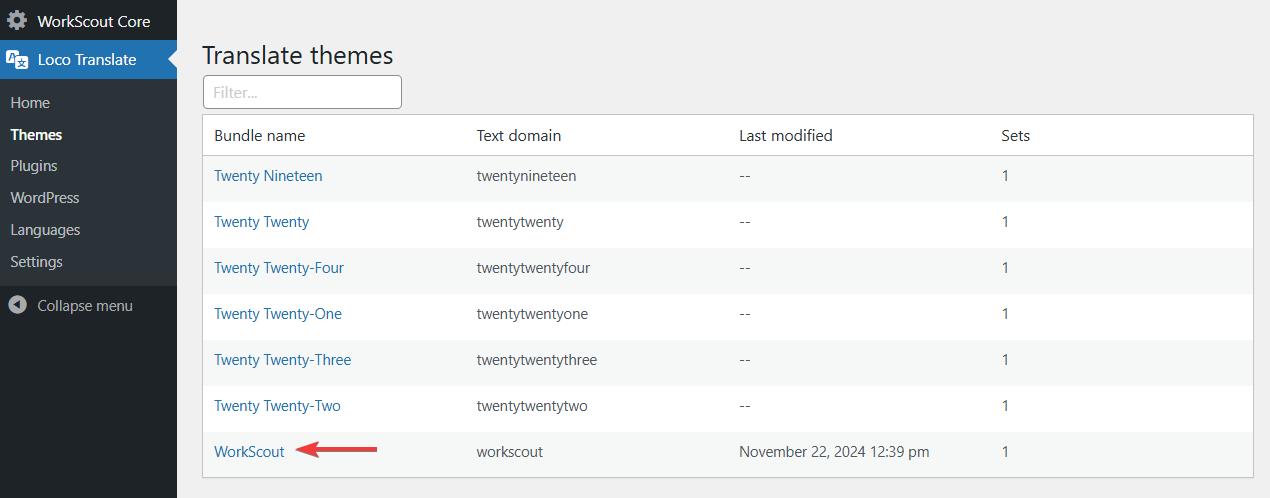Click the Loco Translate menu icon
Viewport: 1270px width, 498px height.
(17, 60)
